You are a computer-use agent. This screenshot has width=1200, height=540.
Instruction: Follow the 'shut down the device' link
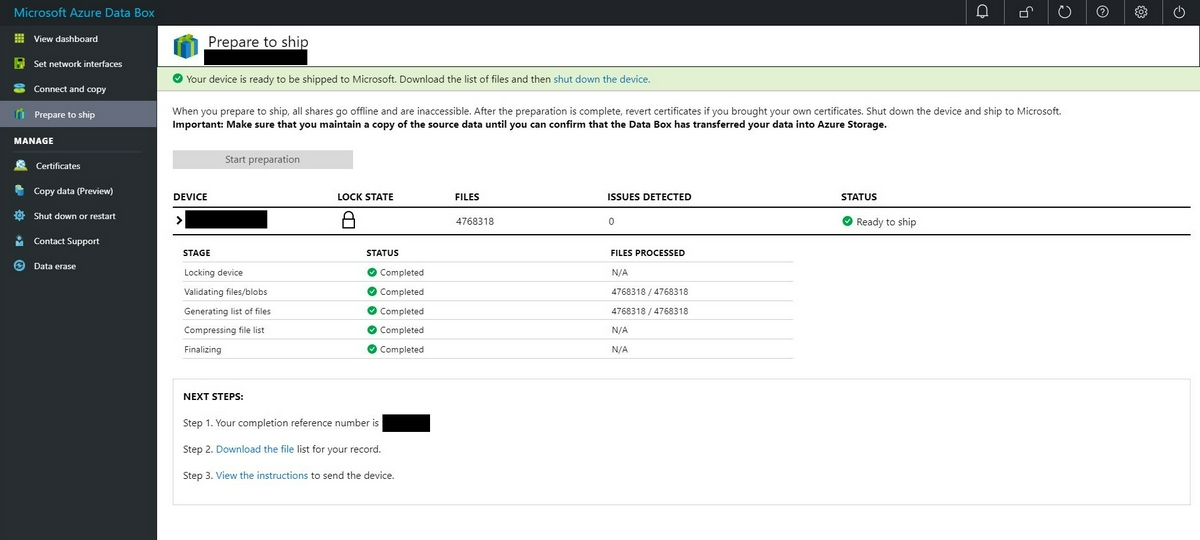point(601,79)
